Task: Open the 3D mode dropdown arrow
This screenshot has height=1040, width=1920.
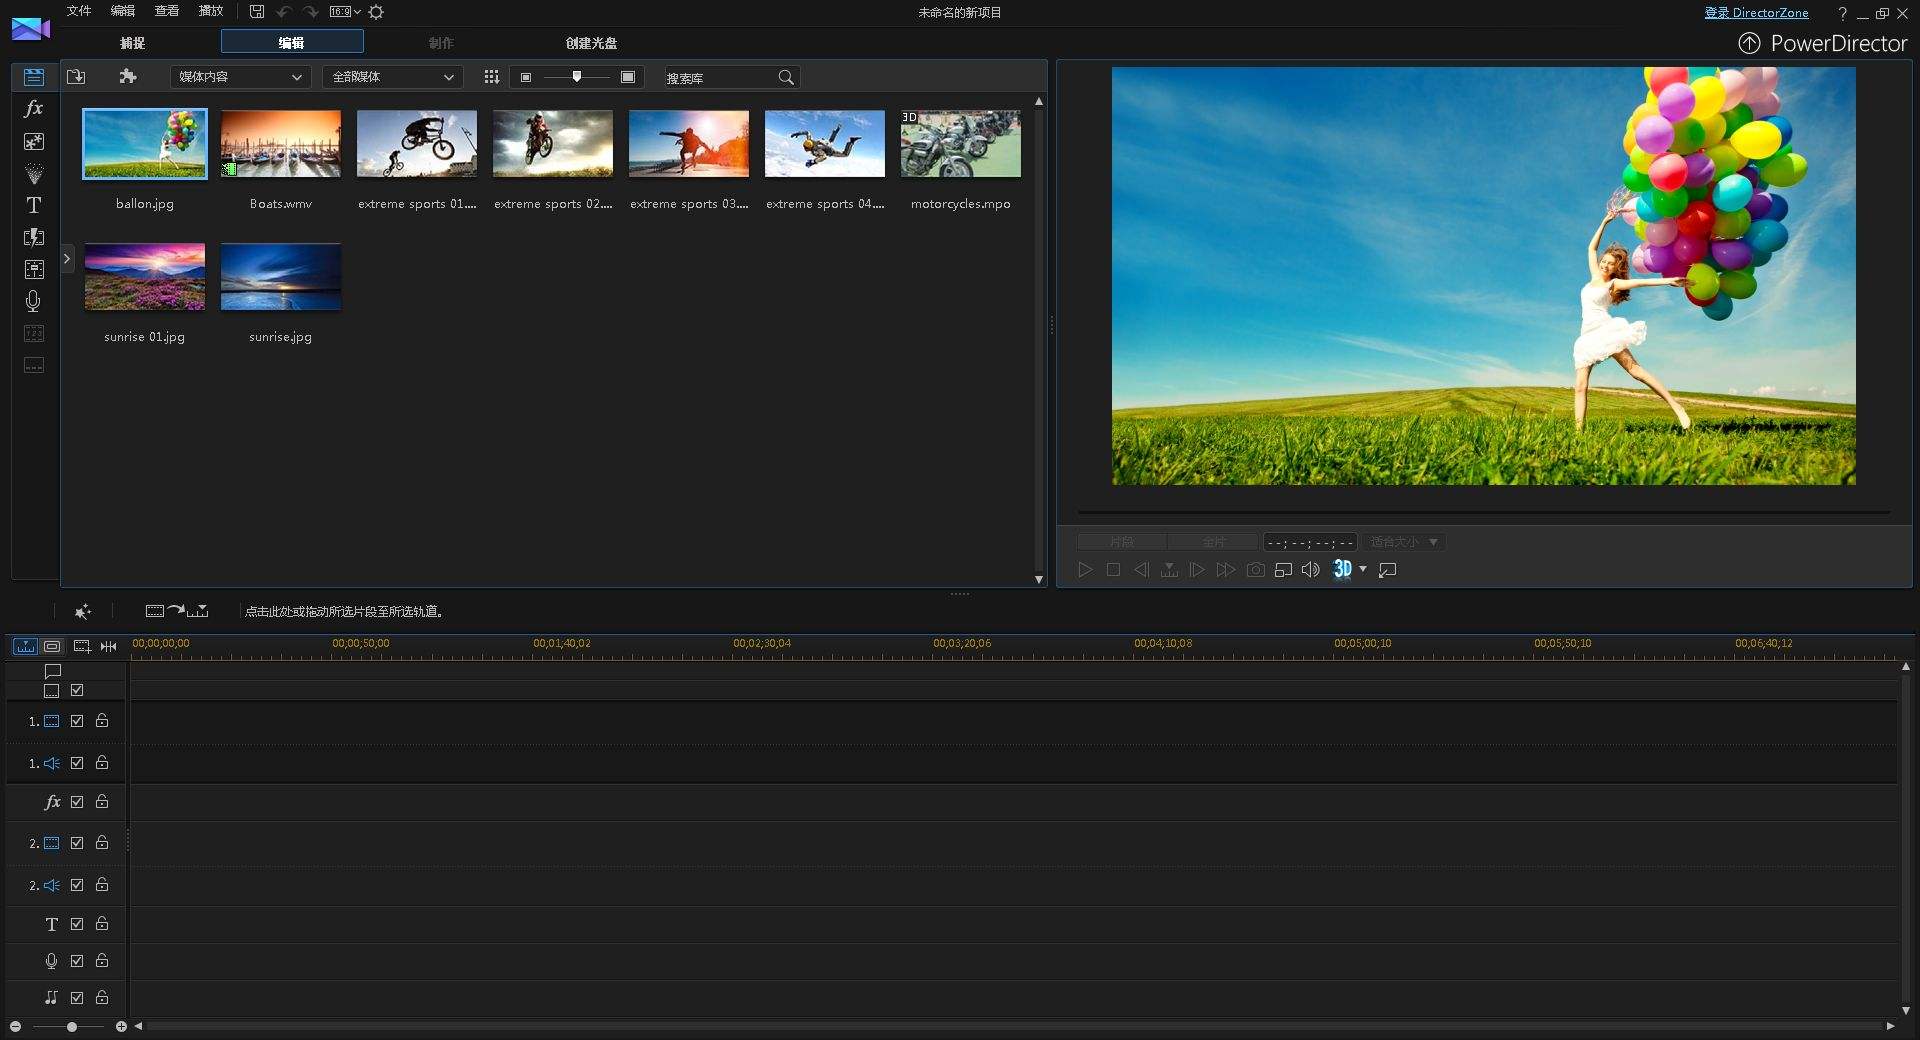Action: [x=1363, y=569]
